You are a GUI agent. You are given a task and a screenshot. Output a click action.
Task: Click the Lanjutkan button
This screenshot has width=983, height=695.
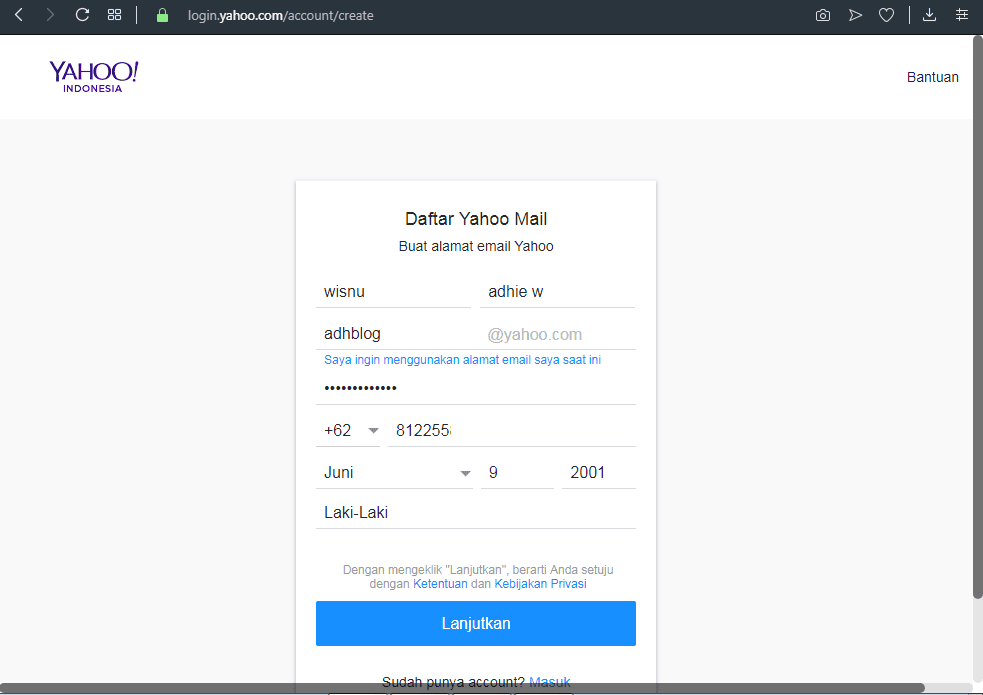tap(476, 624)
